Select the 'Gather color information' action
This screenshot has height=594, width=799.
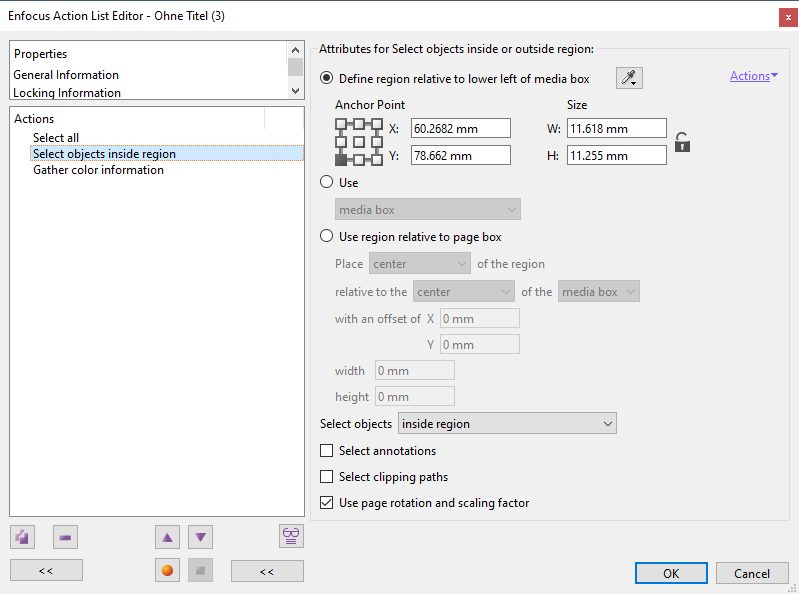[x=98, y=170]
